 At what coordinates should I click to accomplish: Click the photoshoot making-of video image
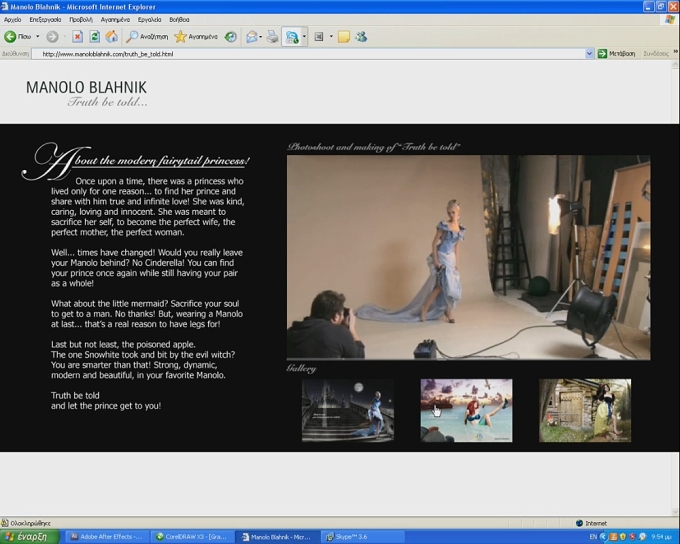point(468,257)
